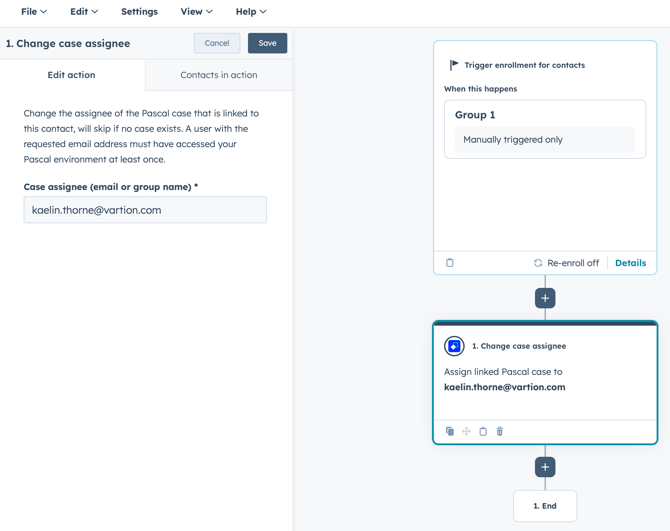This screenshot has height=531, width=670.
Task: Open the Settings menu item
Action: pos(139,12)
